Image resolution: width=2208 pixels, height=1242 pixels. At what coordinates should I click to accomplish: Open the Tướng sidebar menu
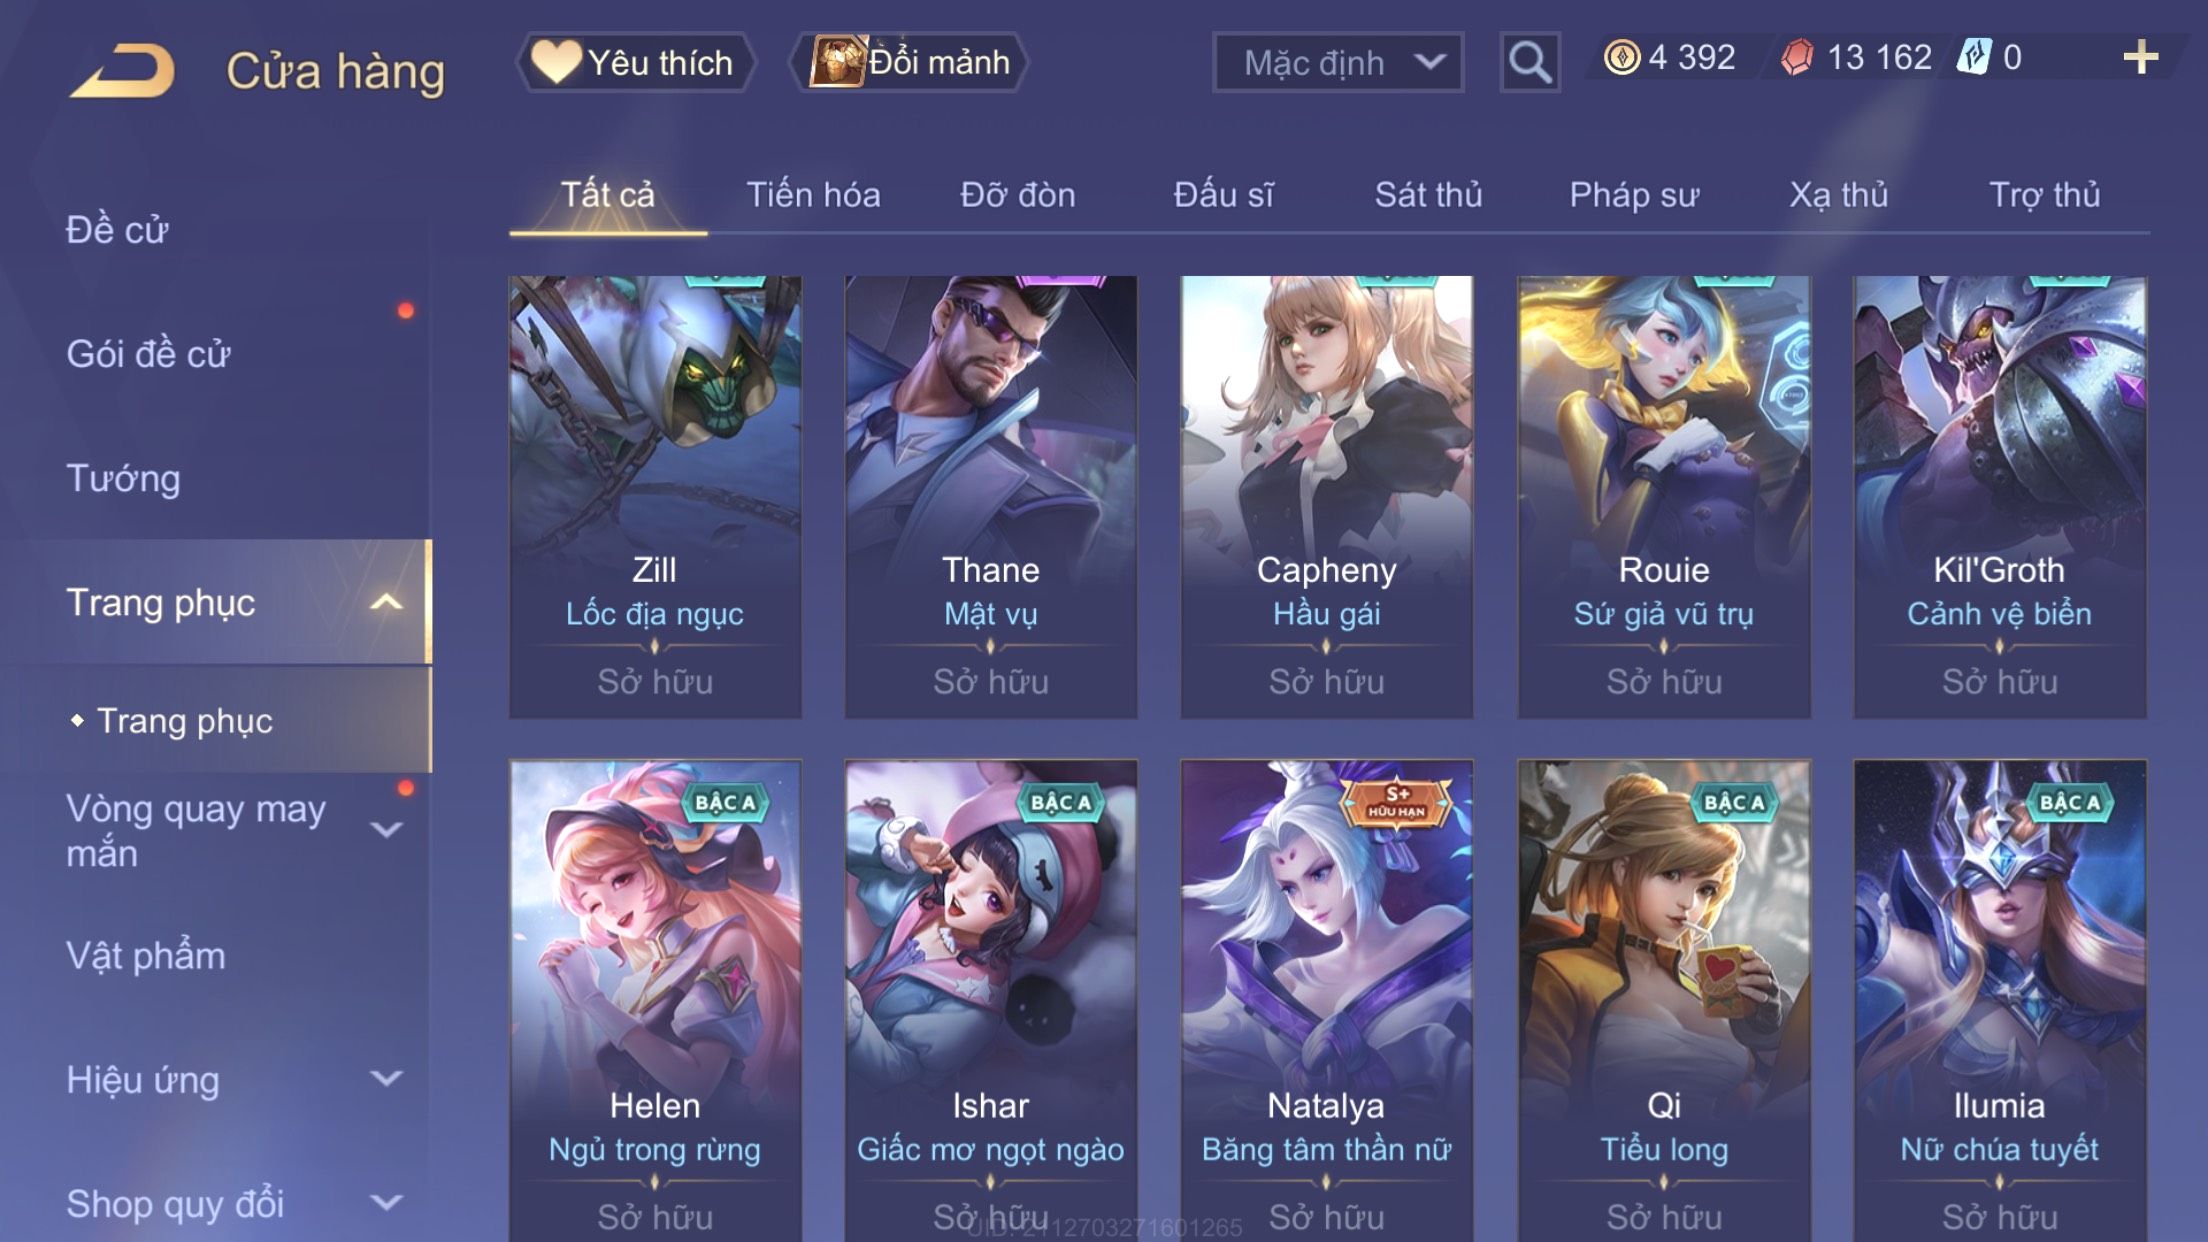coord(123,478)
